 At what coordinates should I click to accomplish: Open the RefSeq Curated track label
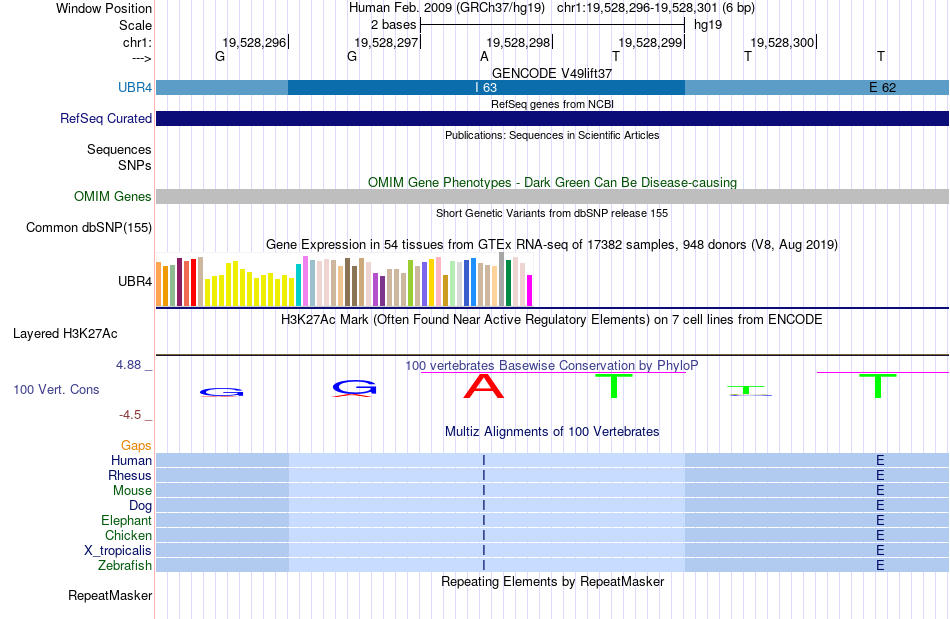106,118
